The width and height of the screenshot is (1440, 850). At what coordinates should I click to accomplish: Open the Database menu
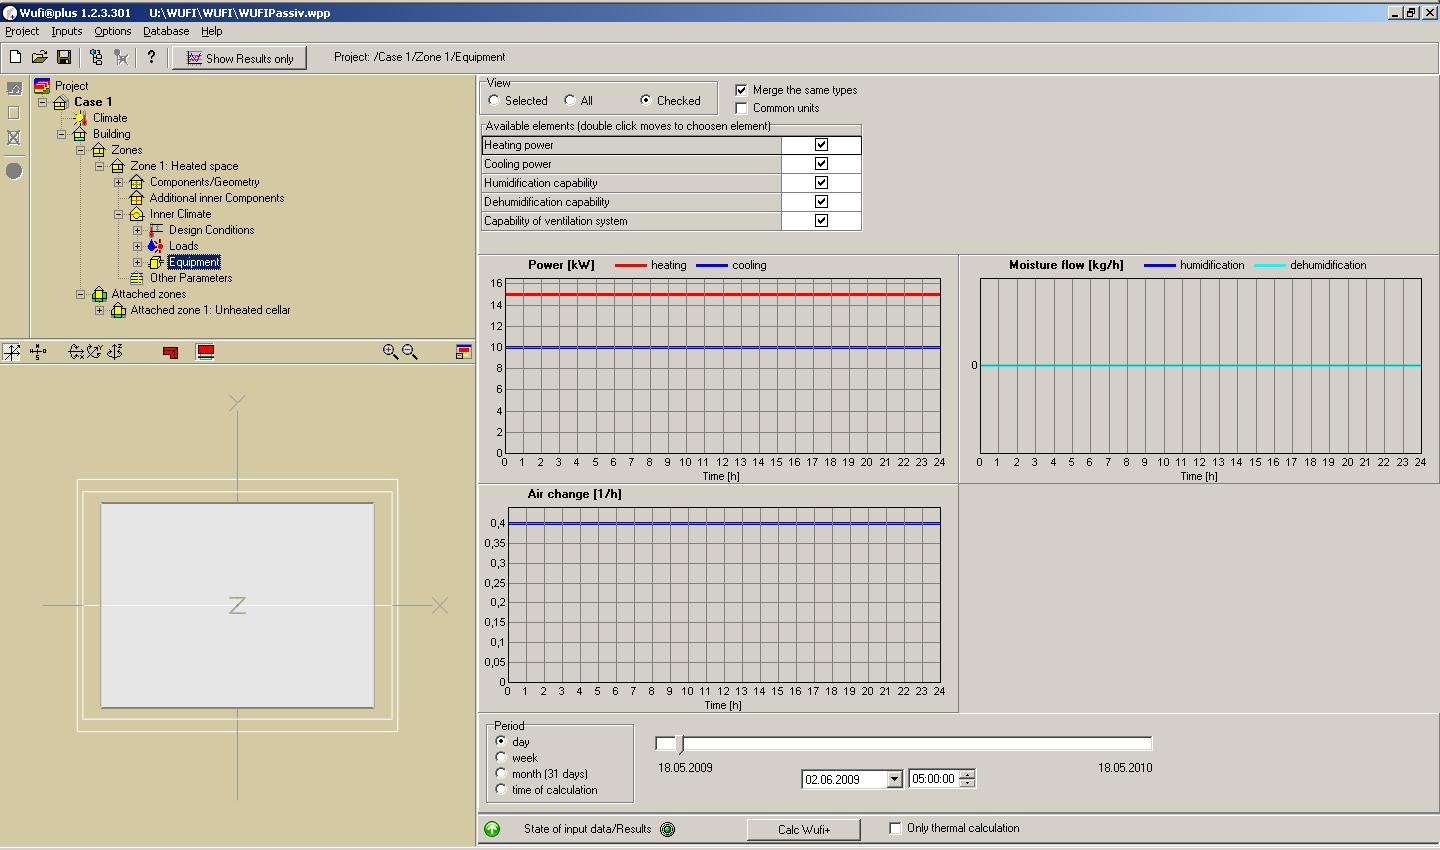coord(166,31)
